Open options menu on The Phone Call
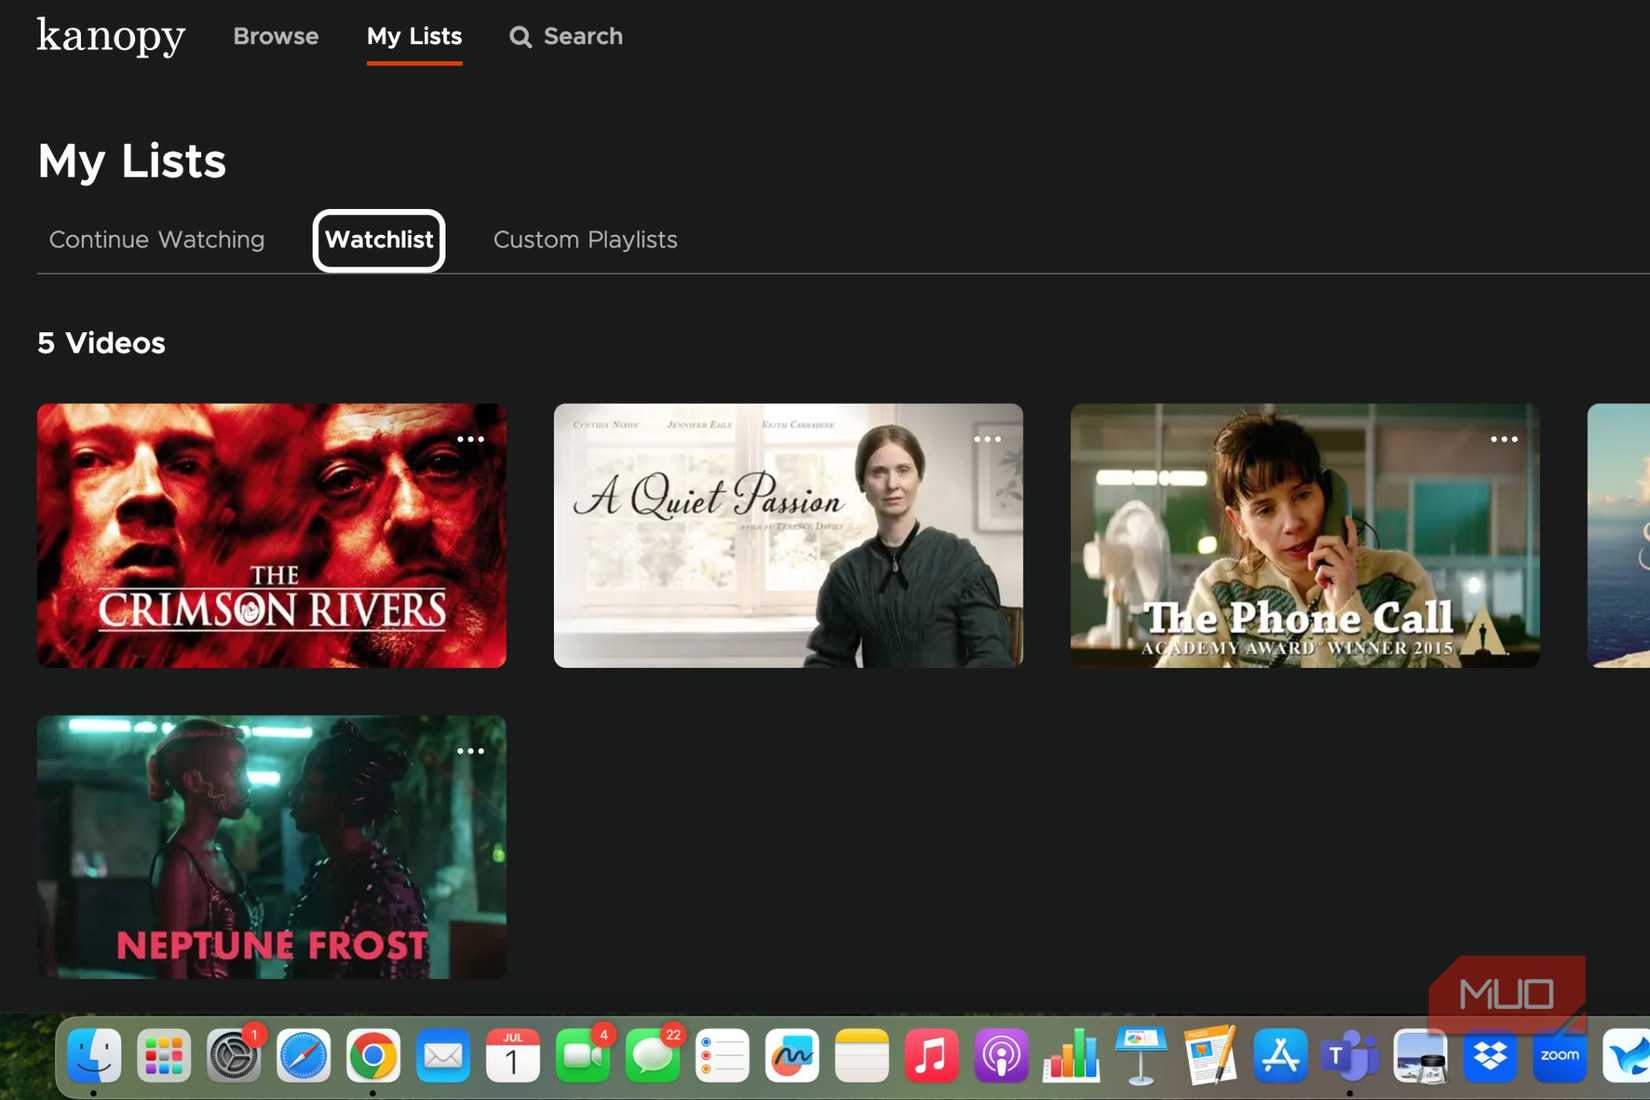Image resolution: width=1650 pixels, height=1100 pixels. [x=1504, y=439]
